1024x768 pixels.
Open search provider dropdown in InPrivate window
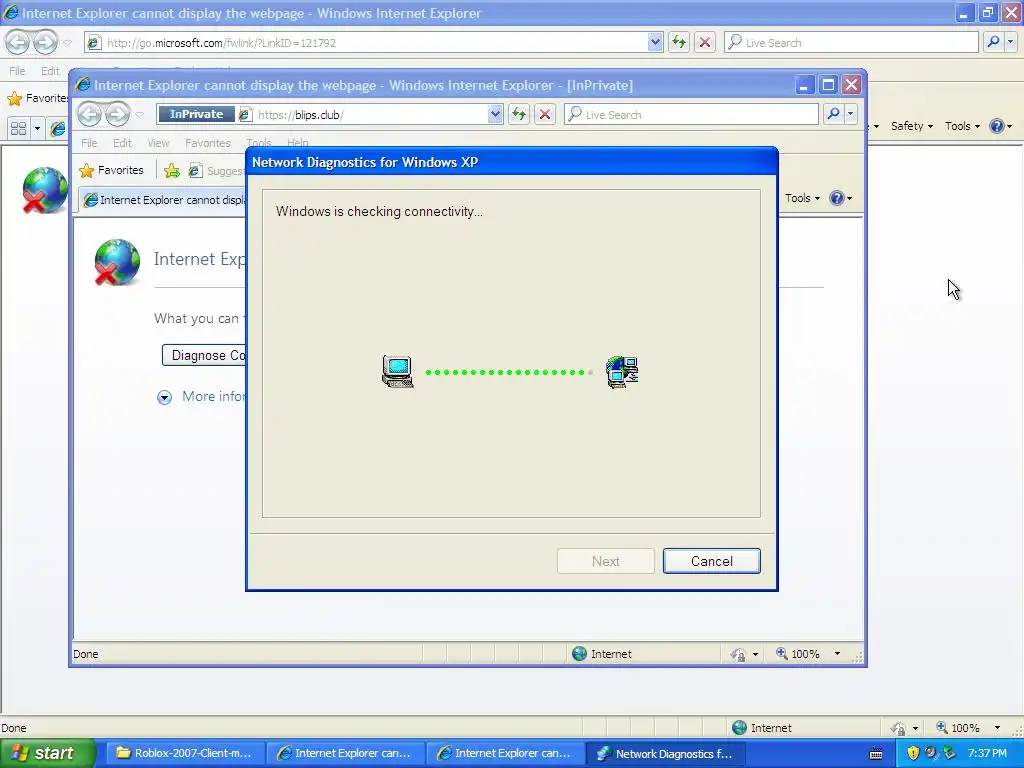[850, 114]
